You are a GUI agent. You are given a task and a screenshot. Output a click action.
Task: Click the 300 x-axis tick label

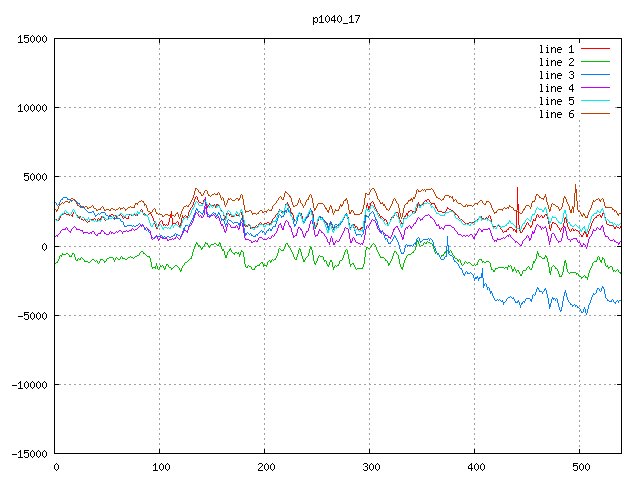coord(370,467)
